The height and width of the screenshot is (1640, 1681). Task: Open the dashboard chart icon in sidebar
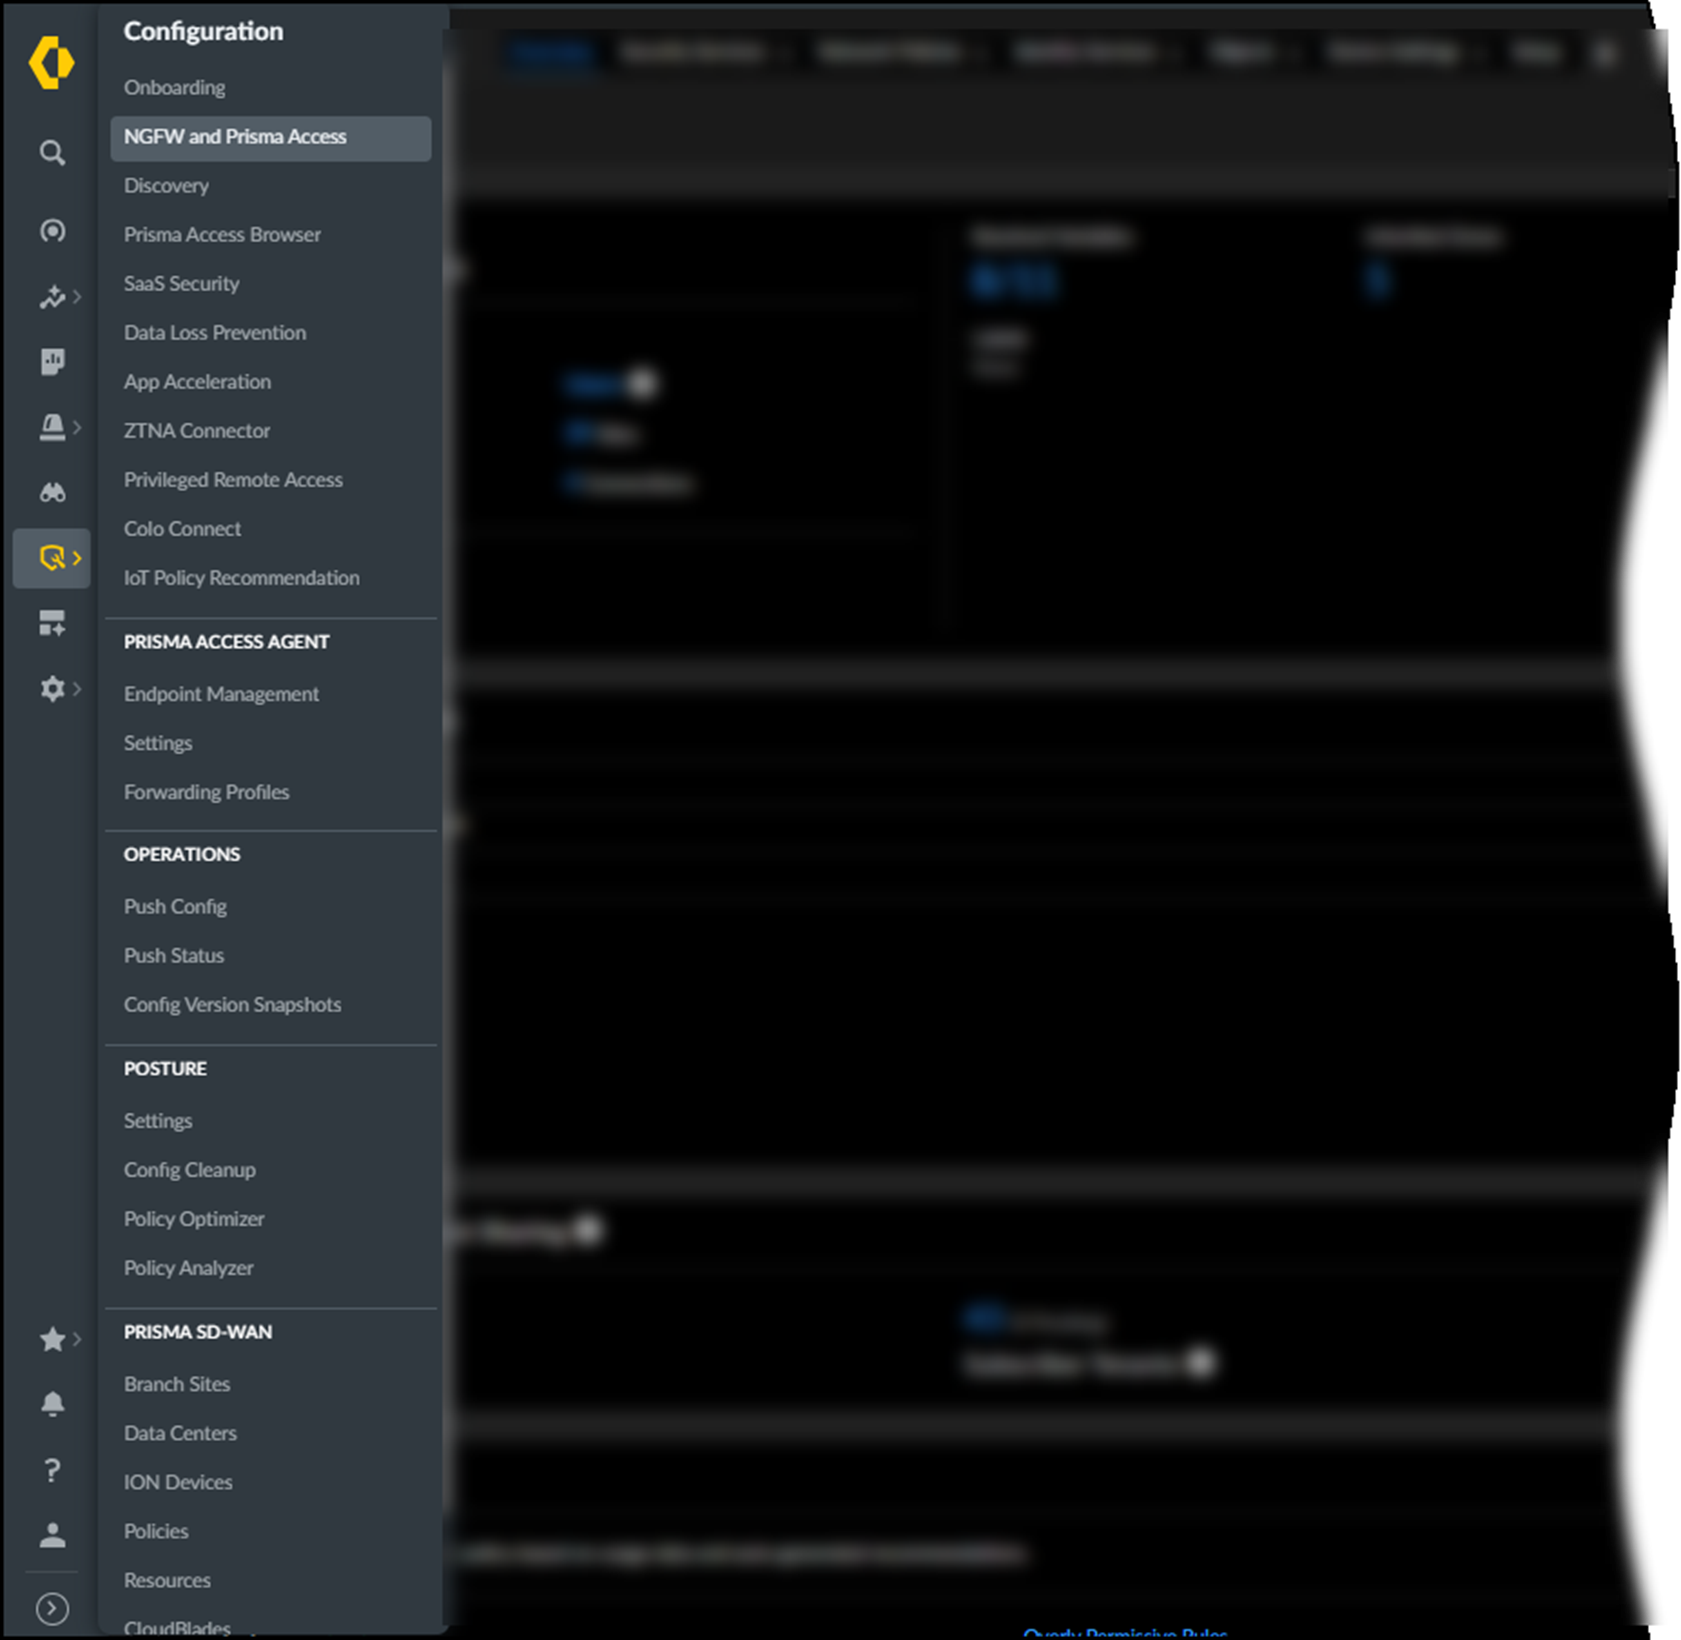(52, 361)
